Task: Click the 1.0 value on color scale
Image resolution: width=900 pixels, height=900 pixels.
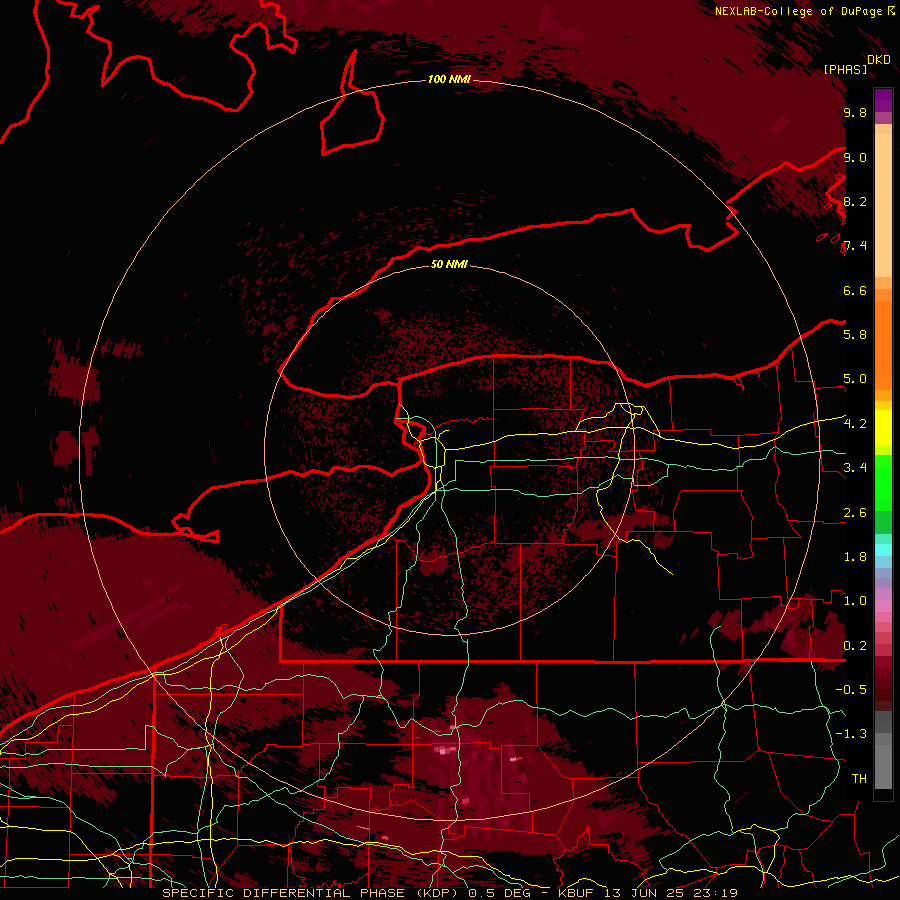Action: [x=855, y=601]
